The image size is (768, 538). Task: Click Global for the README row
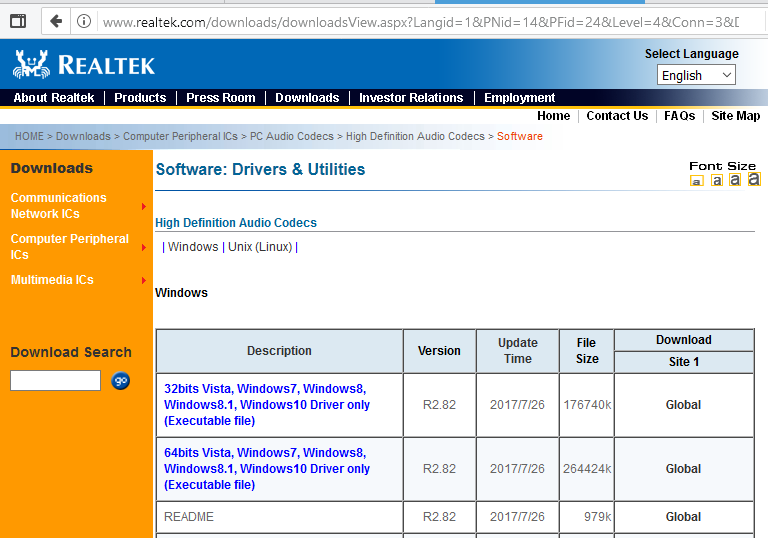(683, 516)
